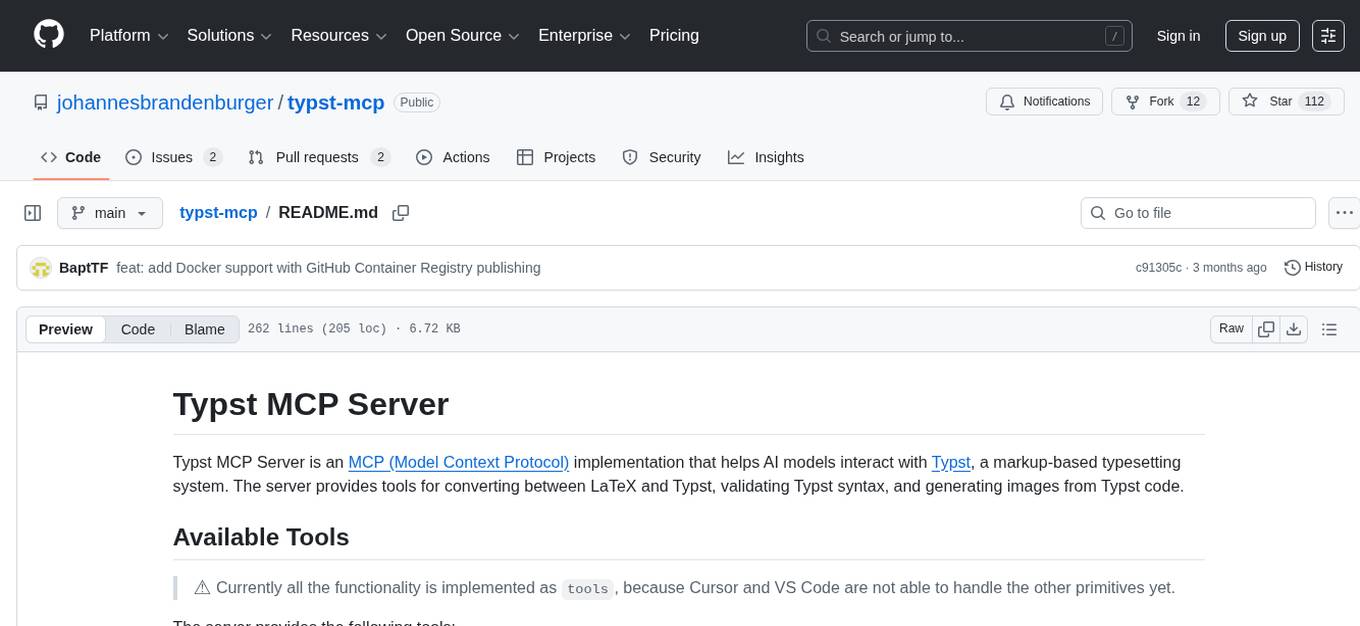The height and width of the screenshot is (626, 1360).
Task: Expand the Open Source menu
Action: click(462, 35)
